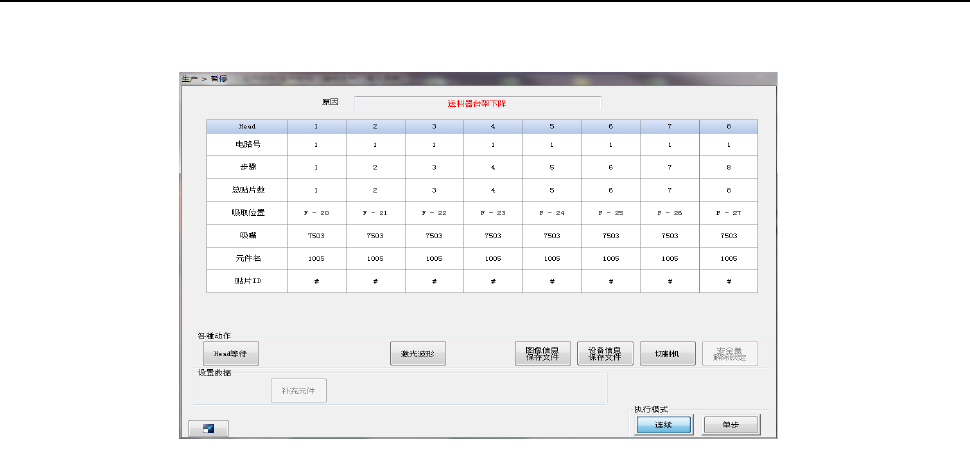Click 图像信息 保存文件 button
The height and width of the screenshot is (455, 970).
point(543,354)
